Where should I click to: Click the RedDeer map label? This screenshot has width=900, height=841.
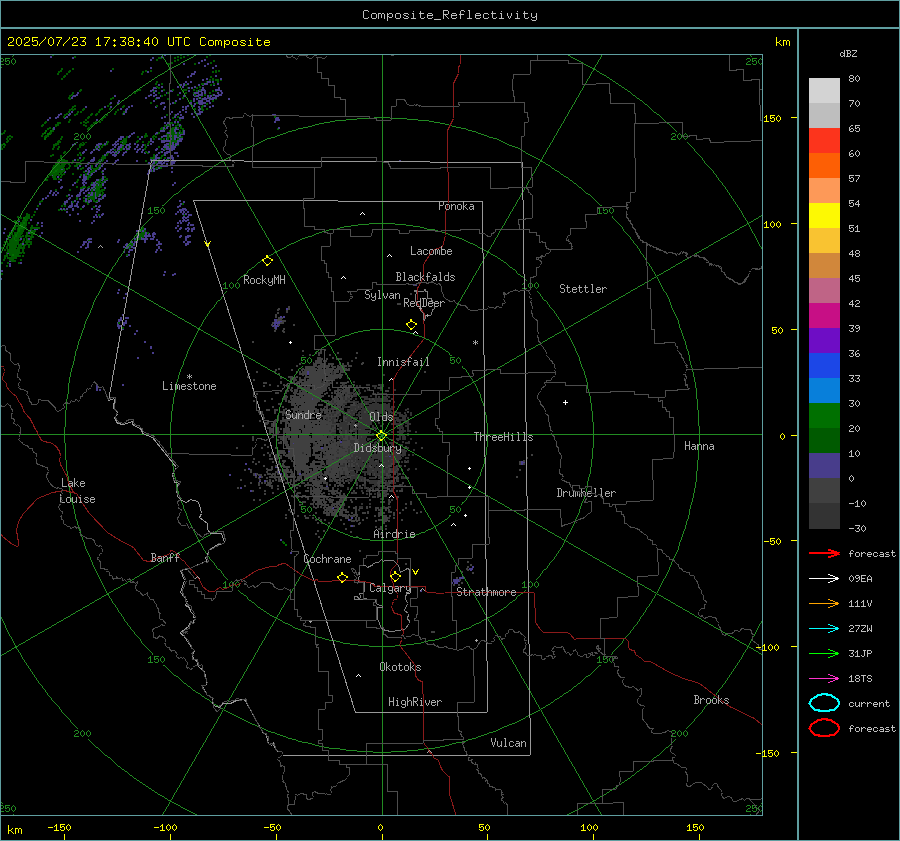424,303
